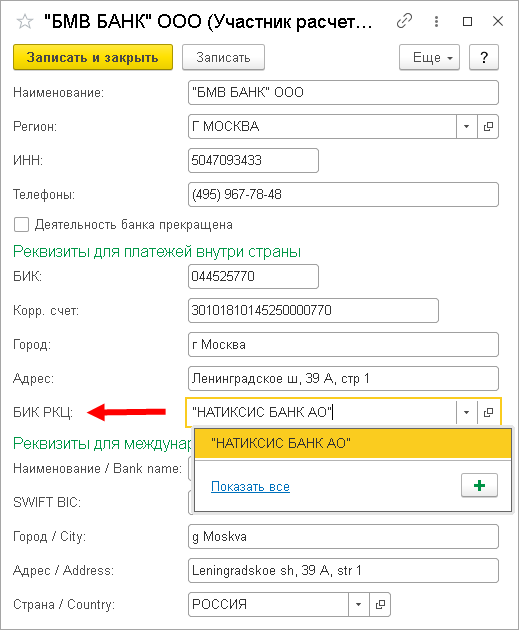This screenshot has width=519, height=630.
Task: Click the 'Реквизиты для платежей внутри страны' heading
Action: [x=157, y=252]
